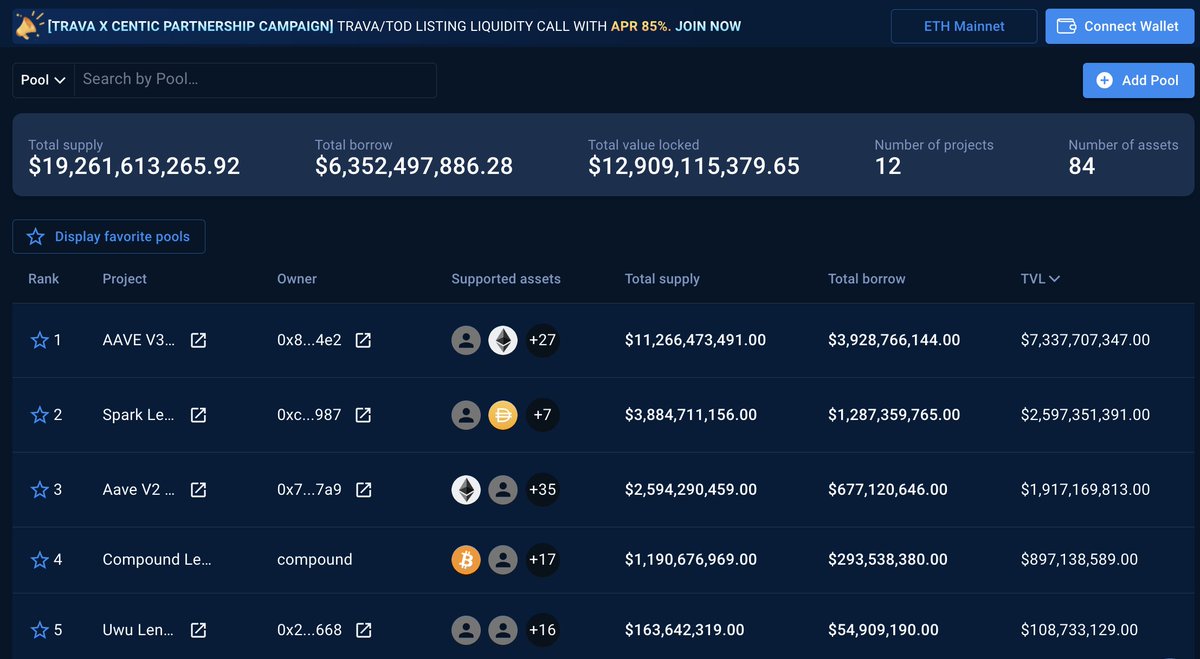Show the +27 more assets badge
This screenshot has width=1200, height=659.
coord(542,340)
